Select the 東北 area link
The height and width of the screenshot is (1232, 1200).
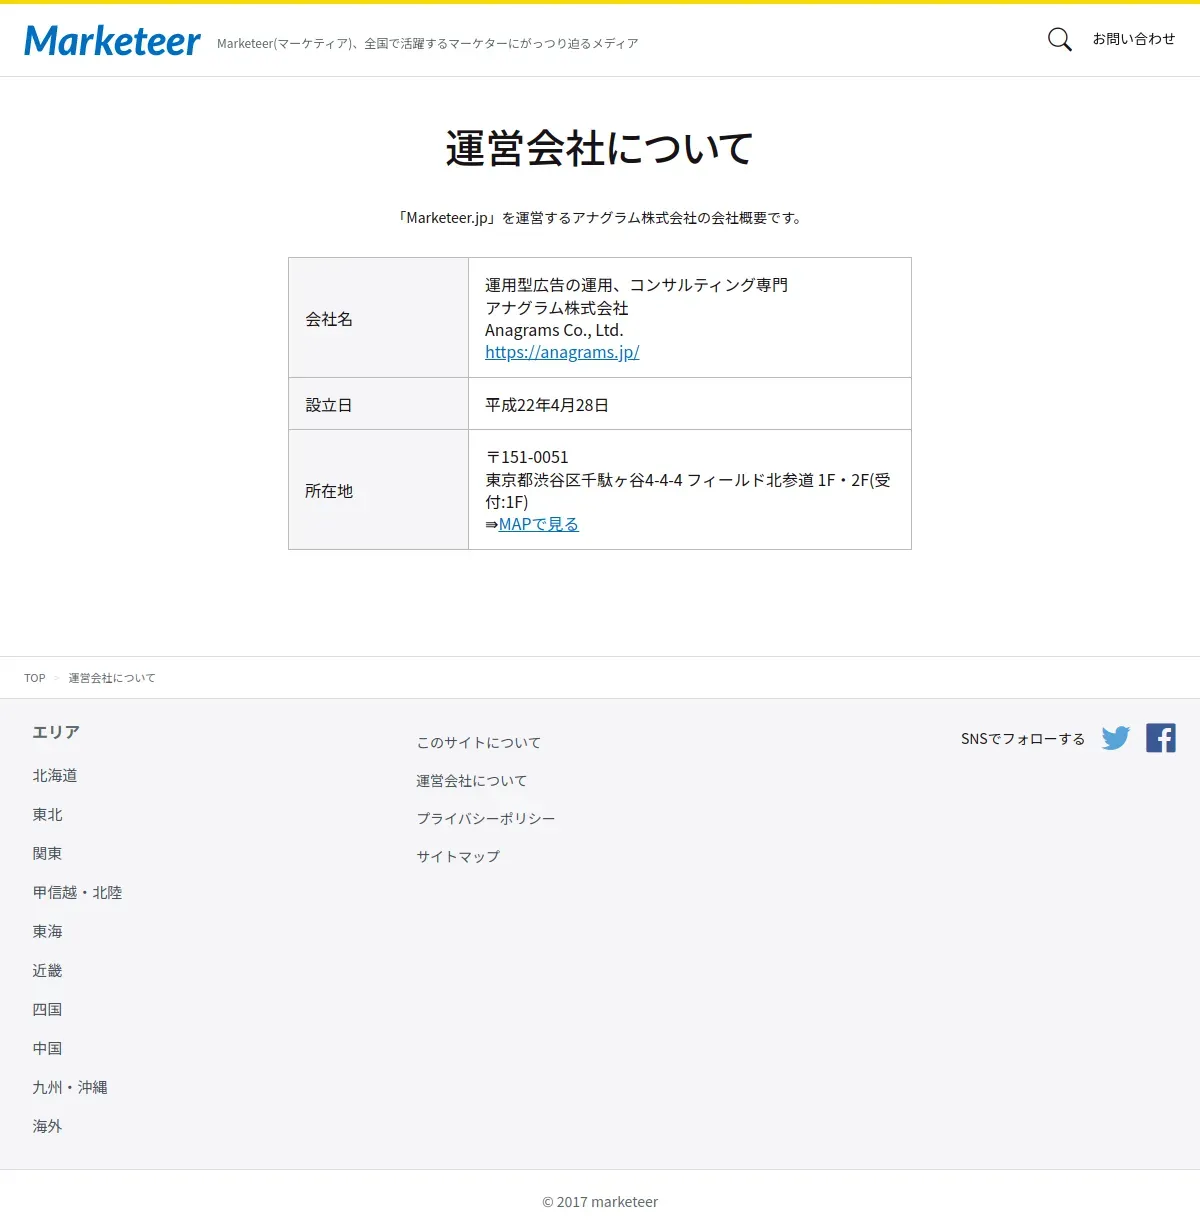pos(47,815)
